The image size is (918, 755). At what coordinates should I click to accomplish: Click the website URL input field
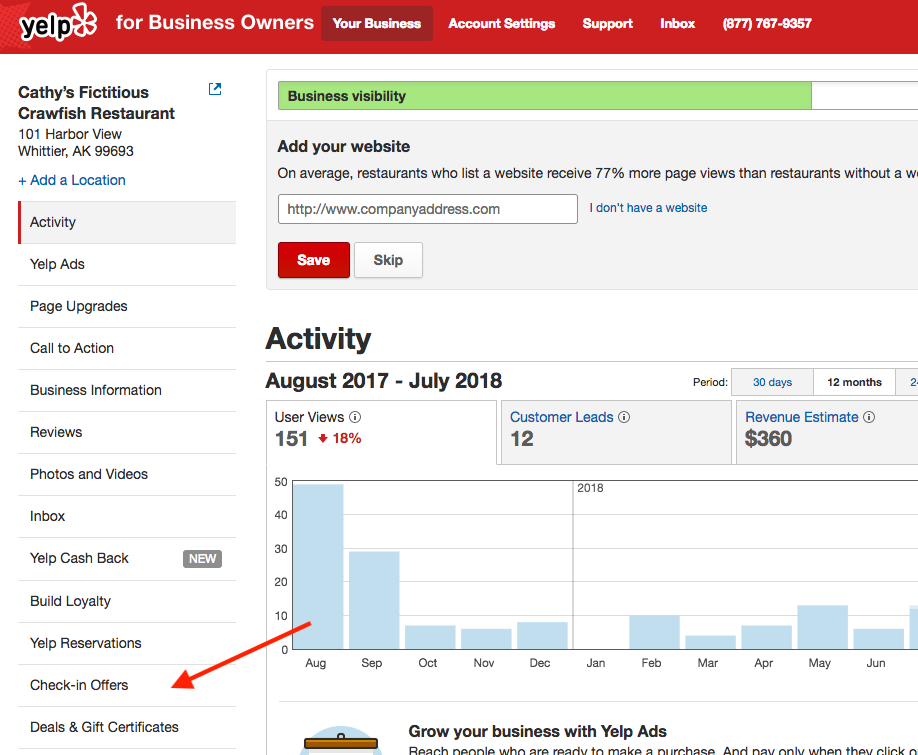(427, 209)
